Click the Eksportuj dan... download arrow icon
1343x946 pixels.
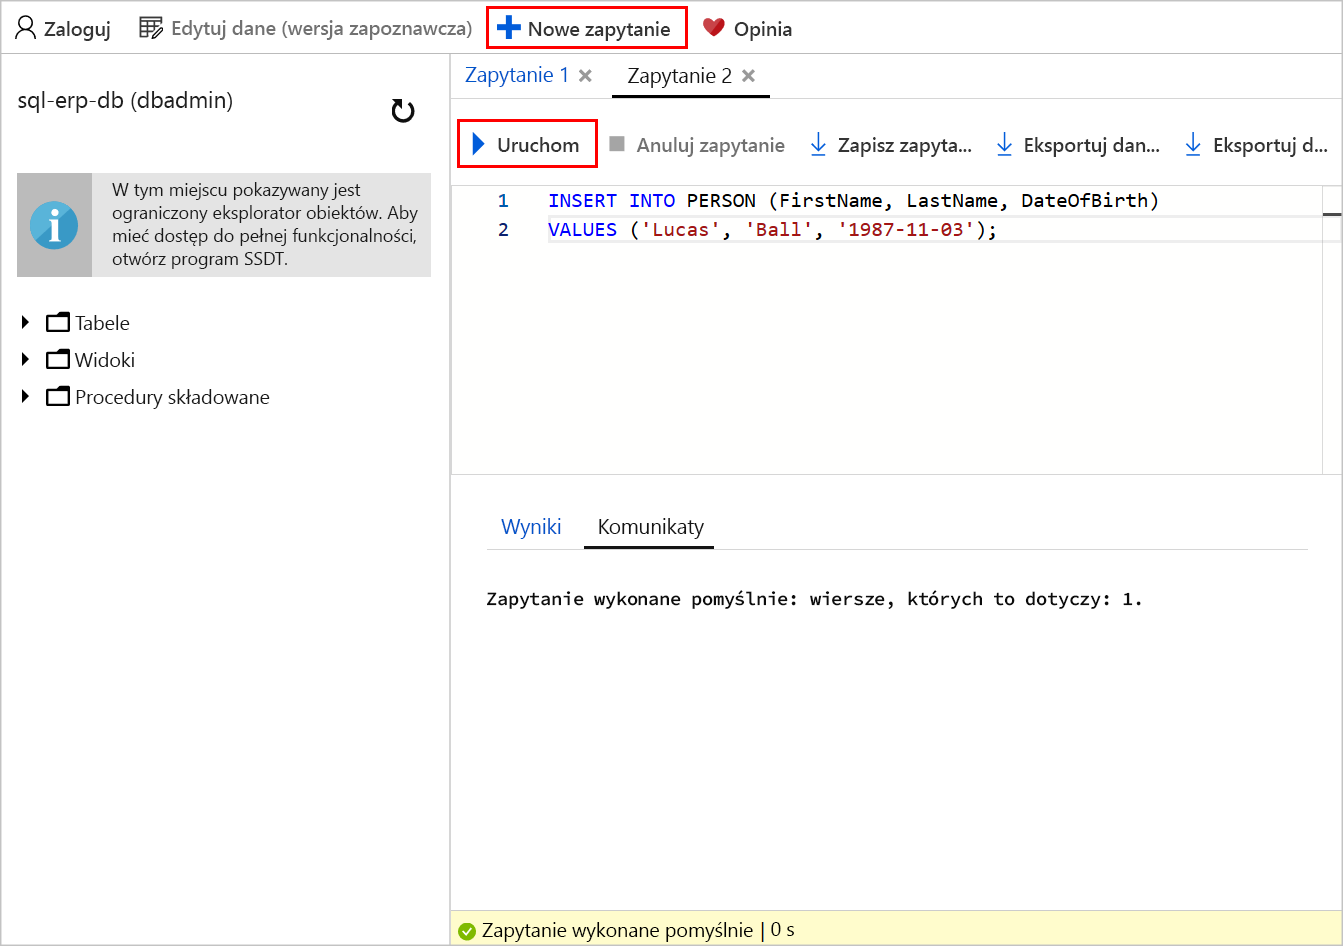[1004, 145]
